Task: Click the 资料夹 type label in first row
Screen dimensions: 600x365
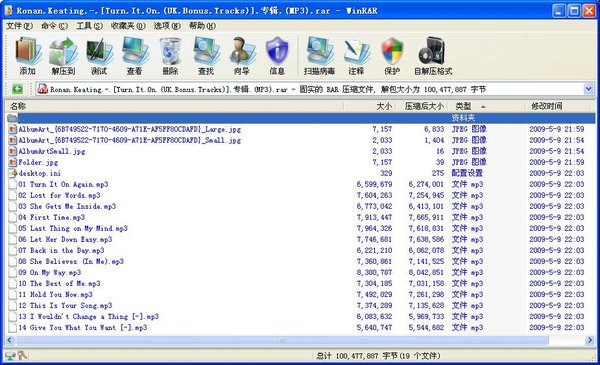Action: click(463, 118)
